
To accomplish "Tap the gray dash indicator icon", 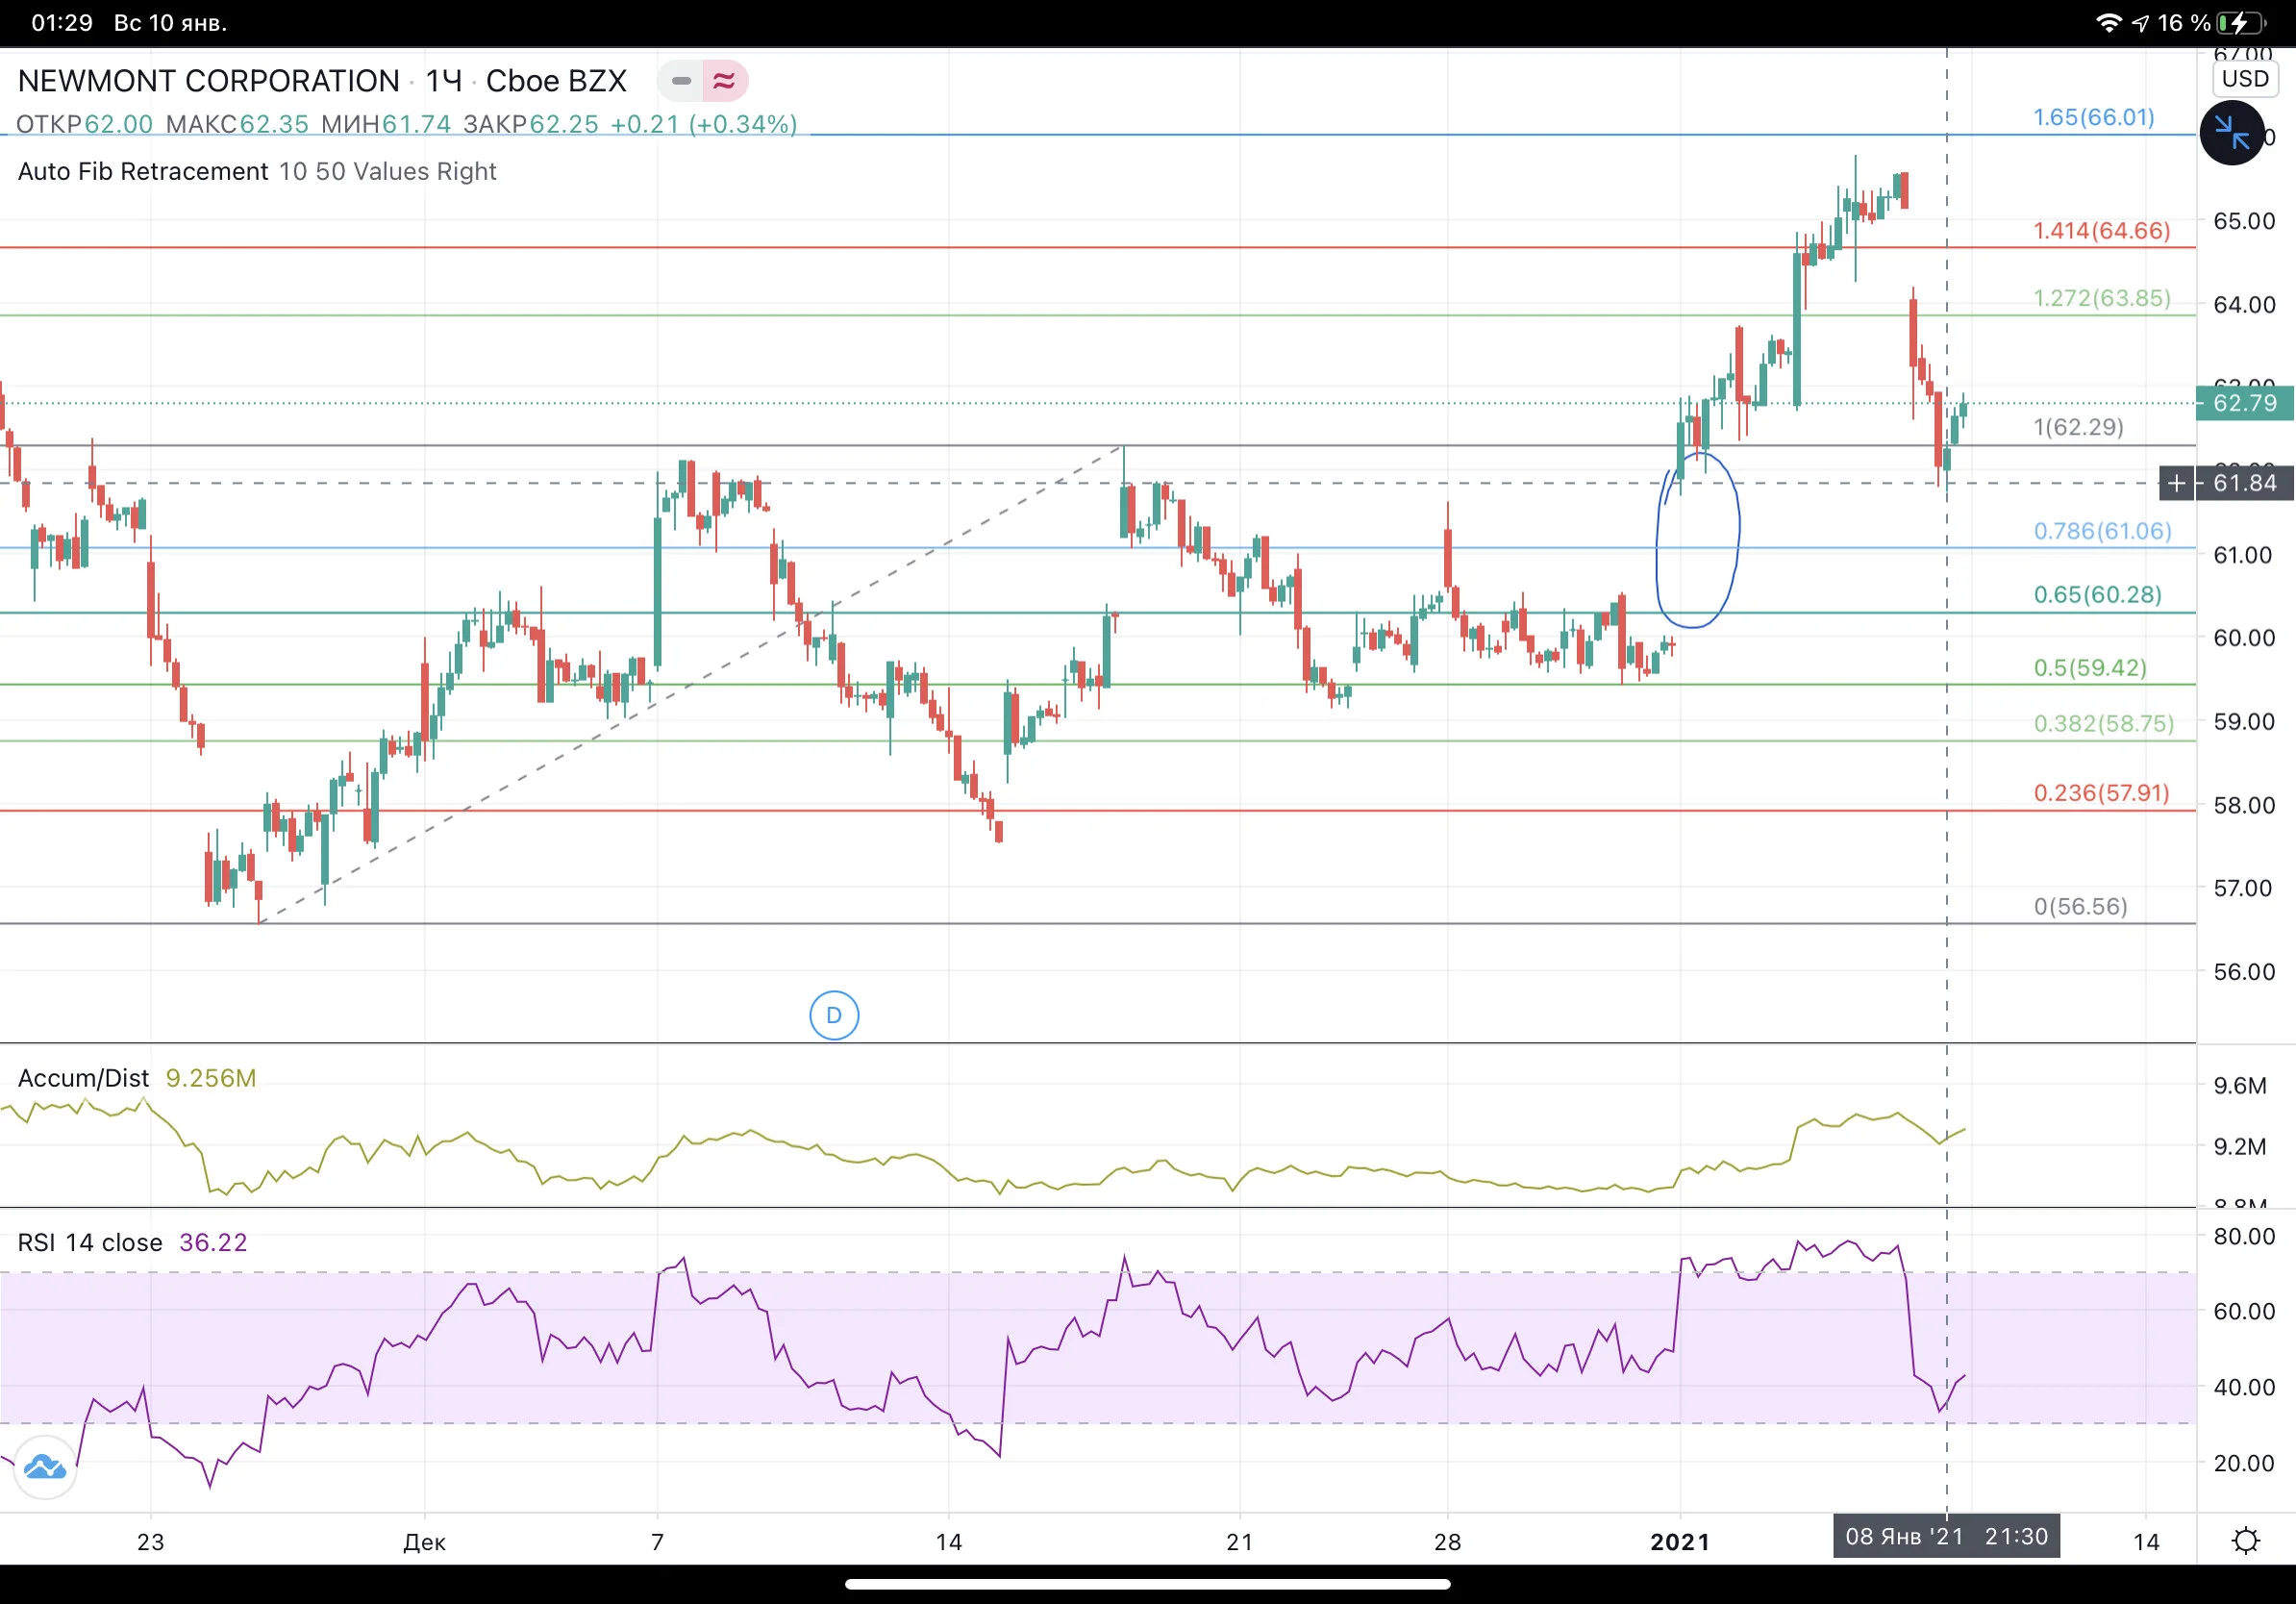I will pyautogui.click(x=681, y=81).
